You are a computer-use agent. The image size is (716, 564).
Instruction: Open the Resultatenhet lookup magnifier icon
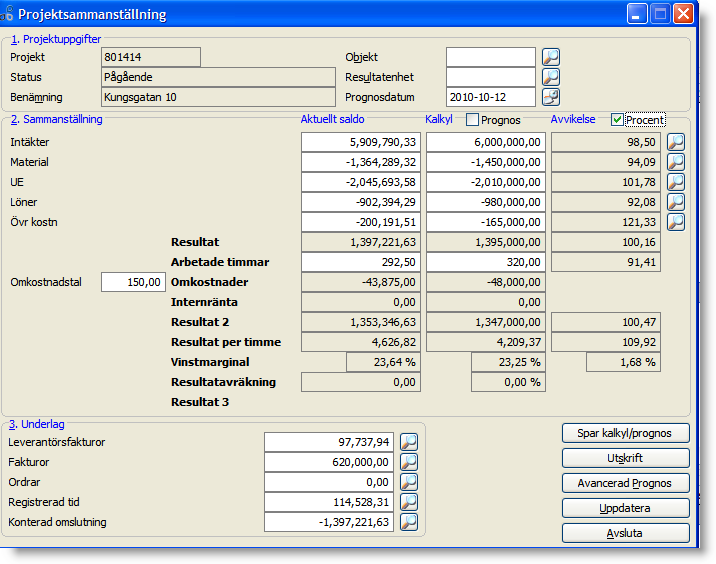pyautogui.click(x=551, y=77)
